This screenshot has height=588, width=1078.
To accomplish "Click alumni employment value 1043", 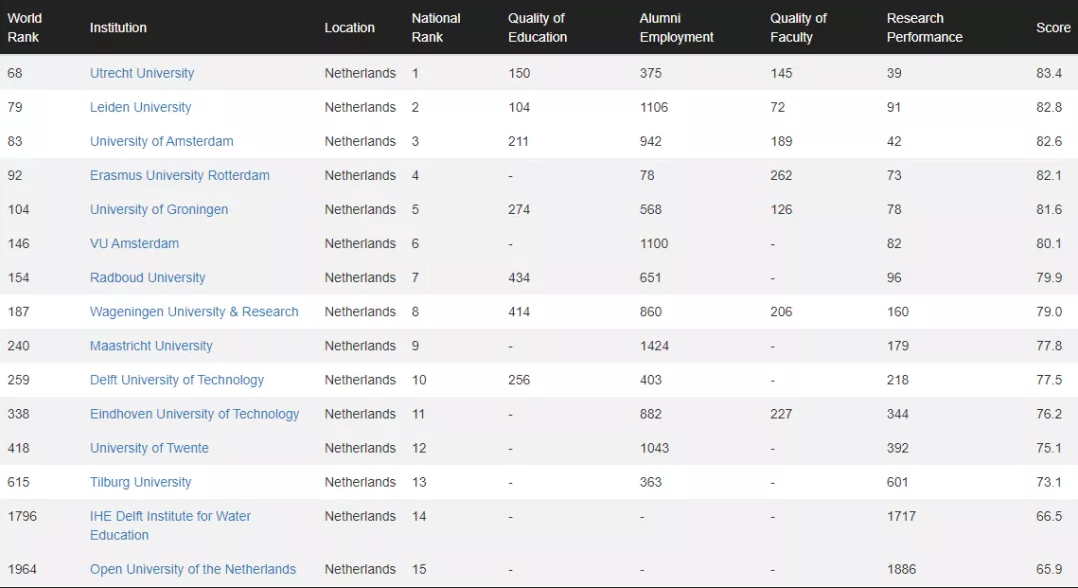I will (654, 448).
